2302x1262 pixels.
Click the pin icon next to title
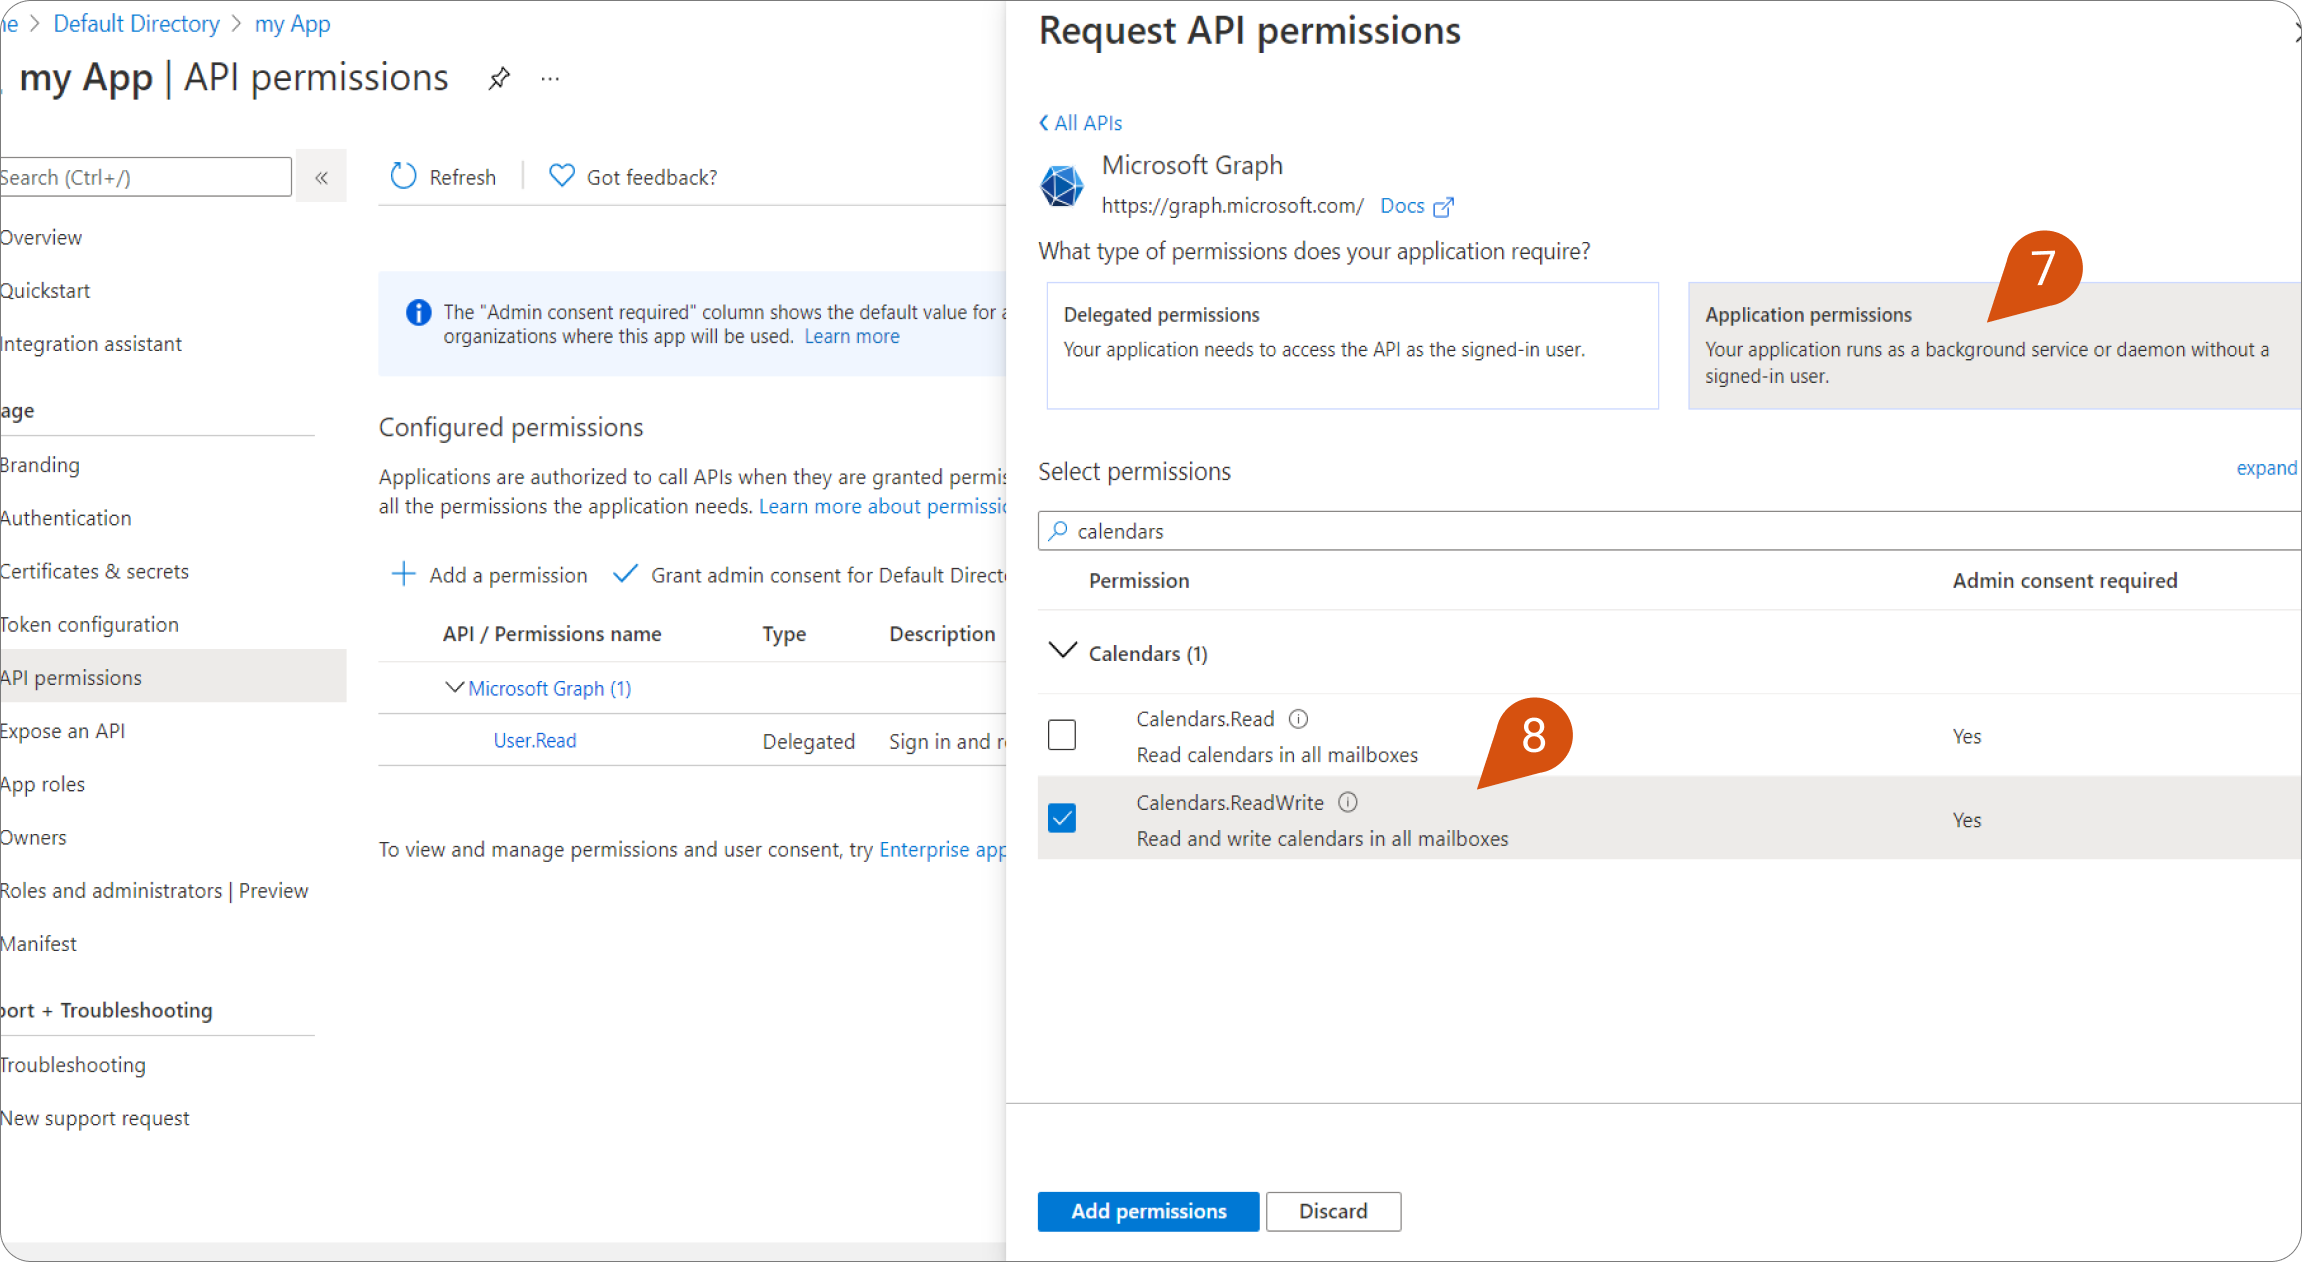499,78
